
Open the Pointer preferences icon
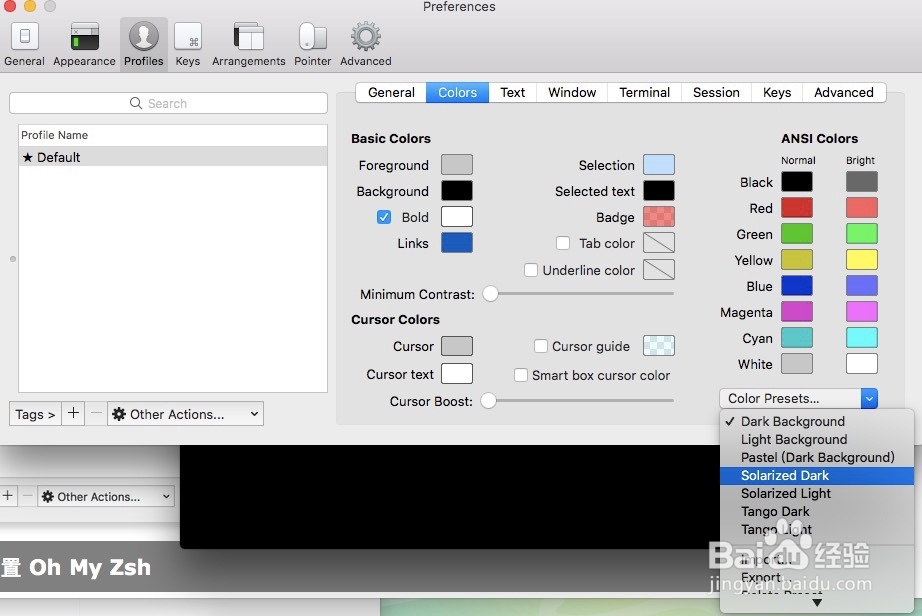pyautogui.click(x=312, y=44)
